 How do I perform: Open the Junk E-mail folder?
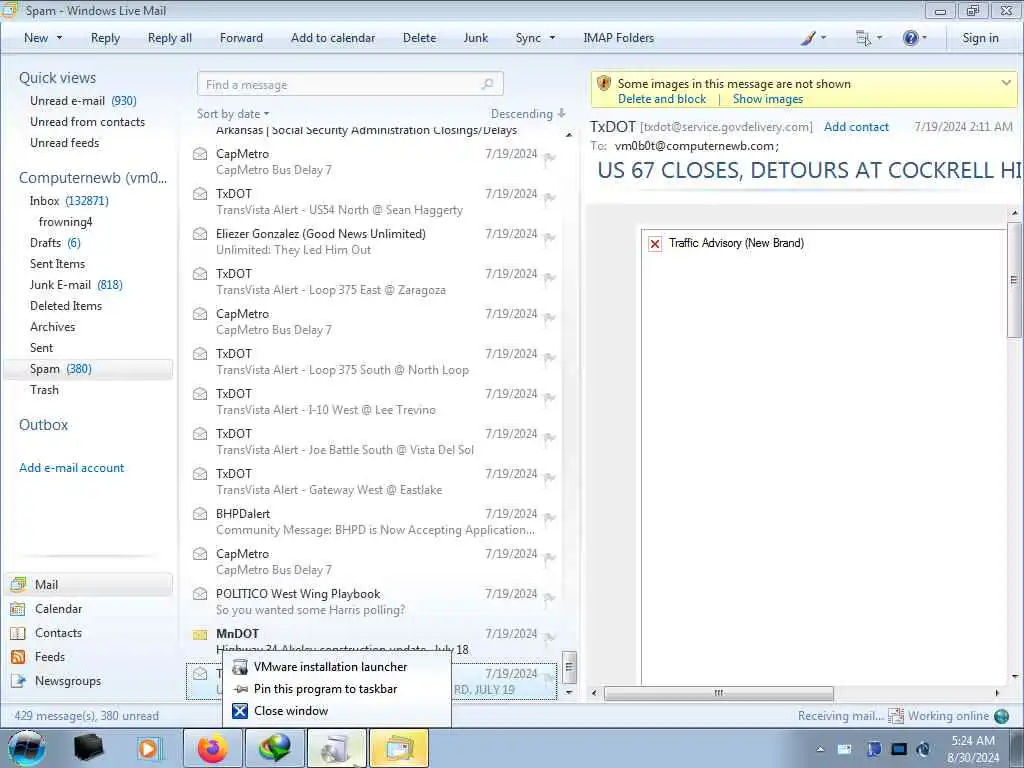click(76, 285)
